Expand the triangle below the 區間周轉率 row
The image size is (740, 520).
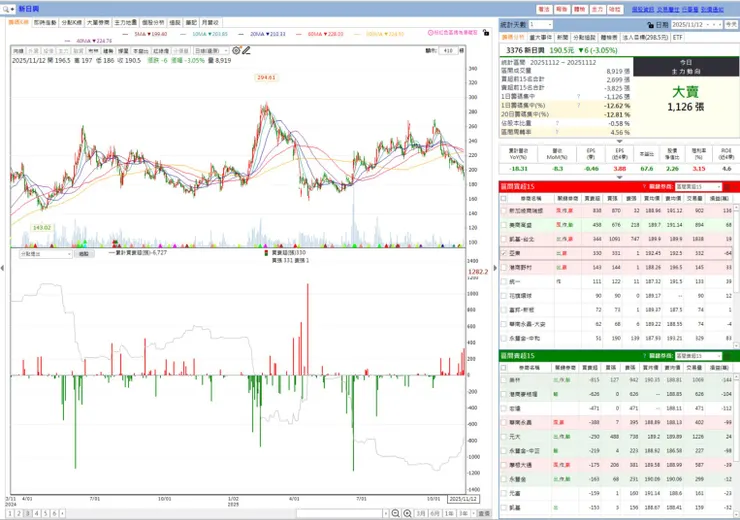619,141
